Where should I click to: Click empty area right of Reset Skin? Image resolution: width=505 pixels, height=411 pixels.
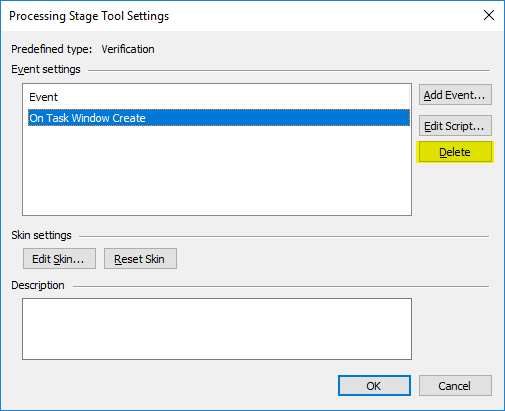pos(333,259)
